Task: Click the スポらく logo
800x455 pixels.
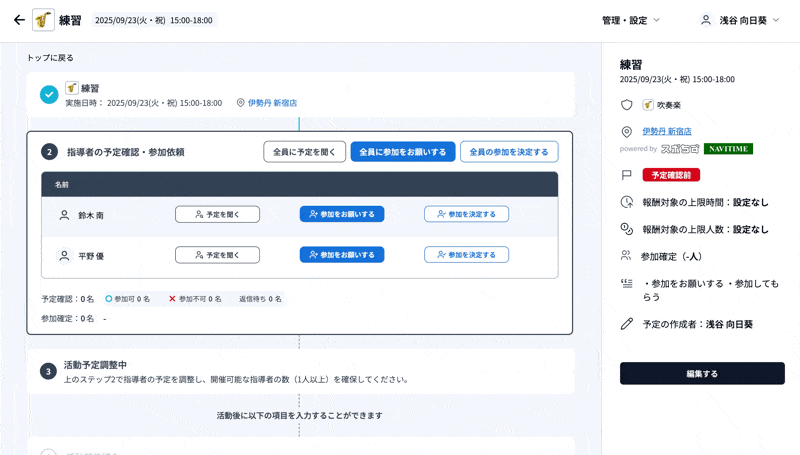Action: point(680,148)
